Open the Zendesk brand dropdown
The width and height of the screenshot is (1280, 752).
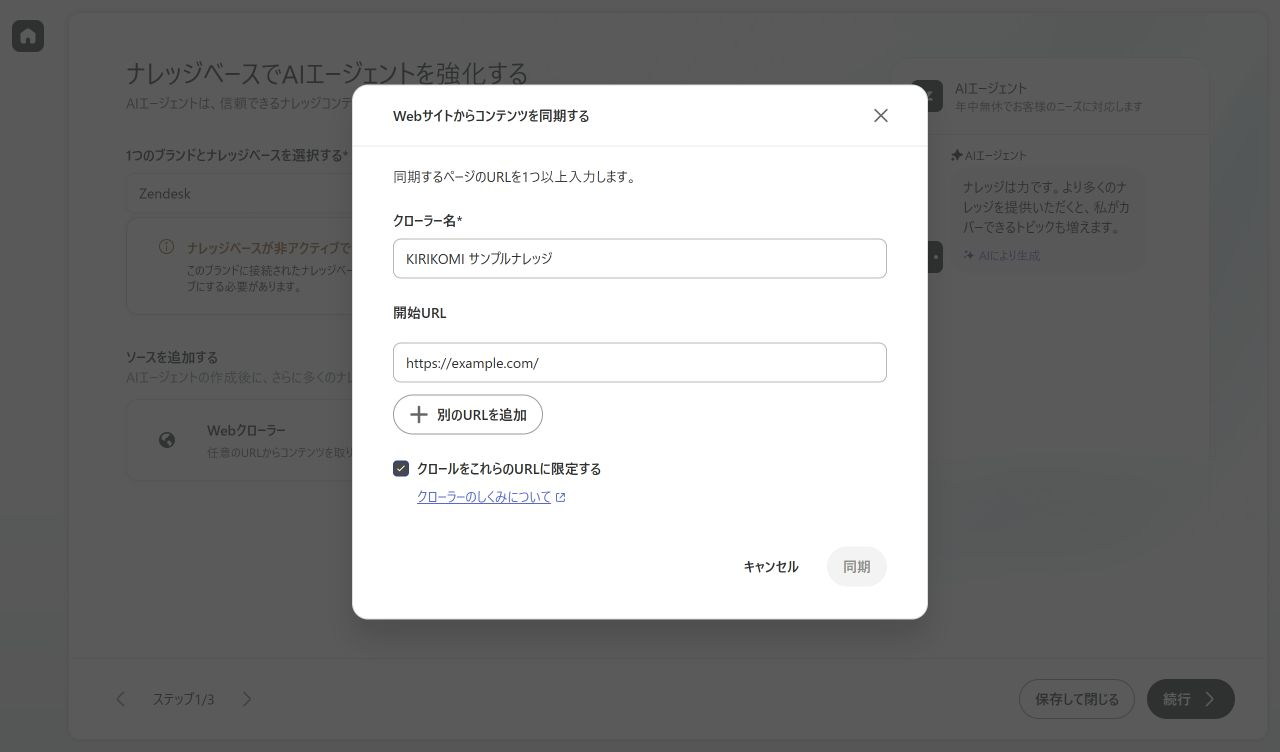click(x=240, y=194)
